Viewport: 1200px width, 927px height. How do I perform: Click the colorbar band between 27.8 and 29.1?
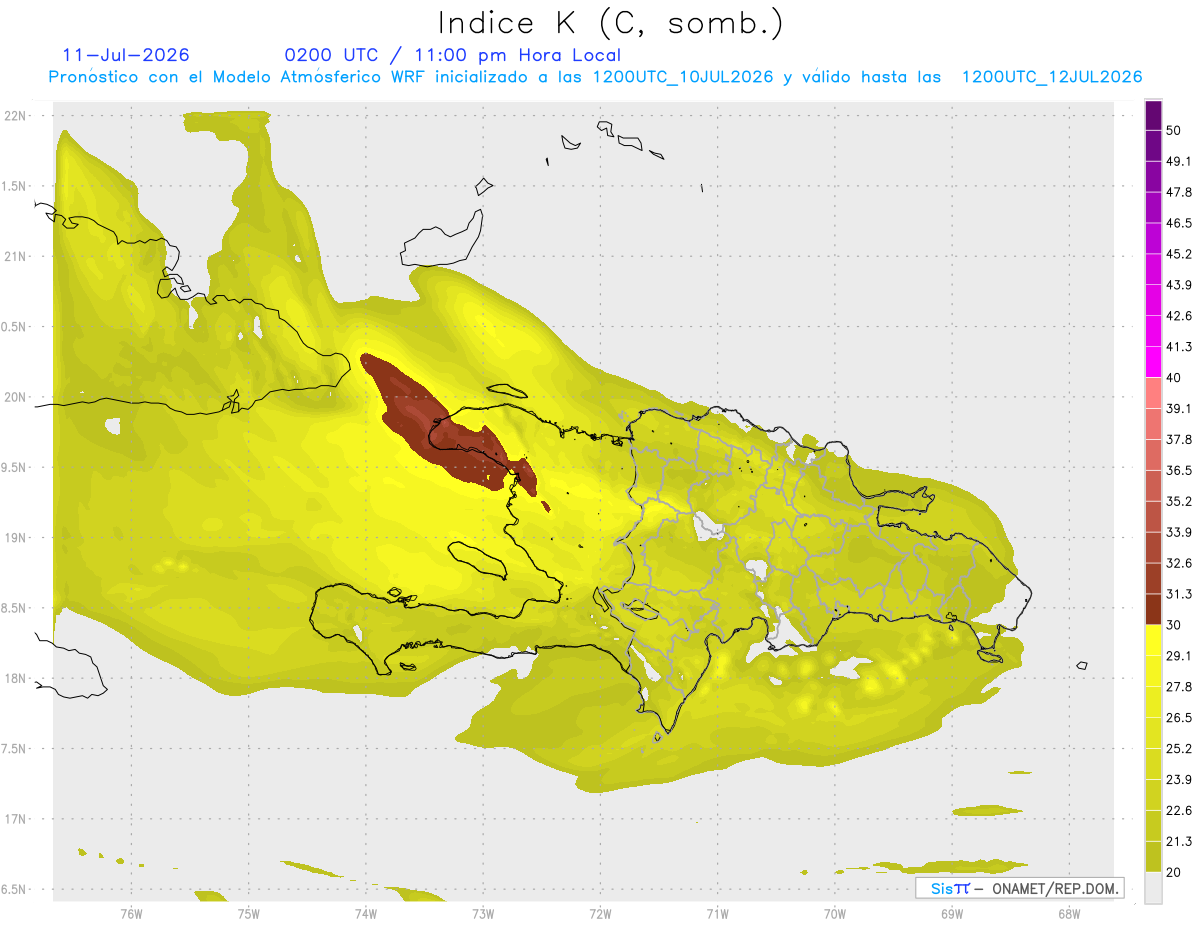coord(1154,671)
